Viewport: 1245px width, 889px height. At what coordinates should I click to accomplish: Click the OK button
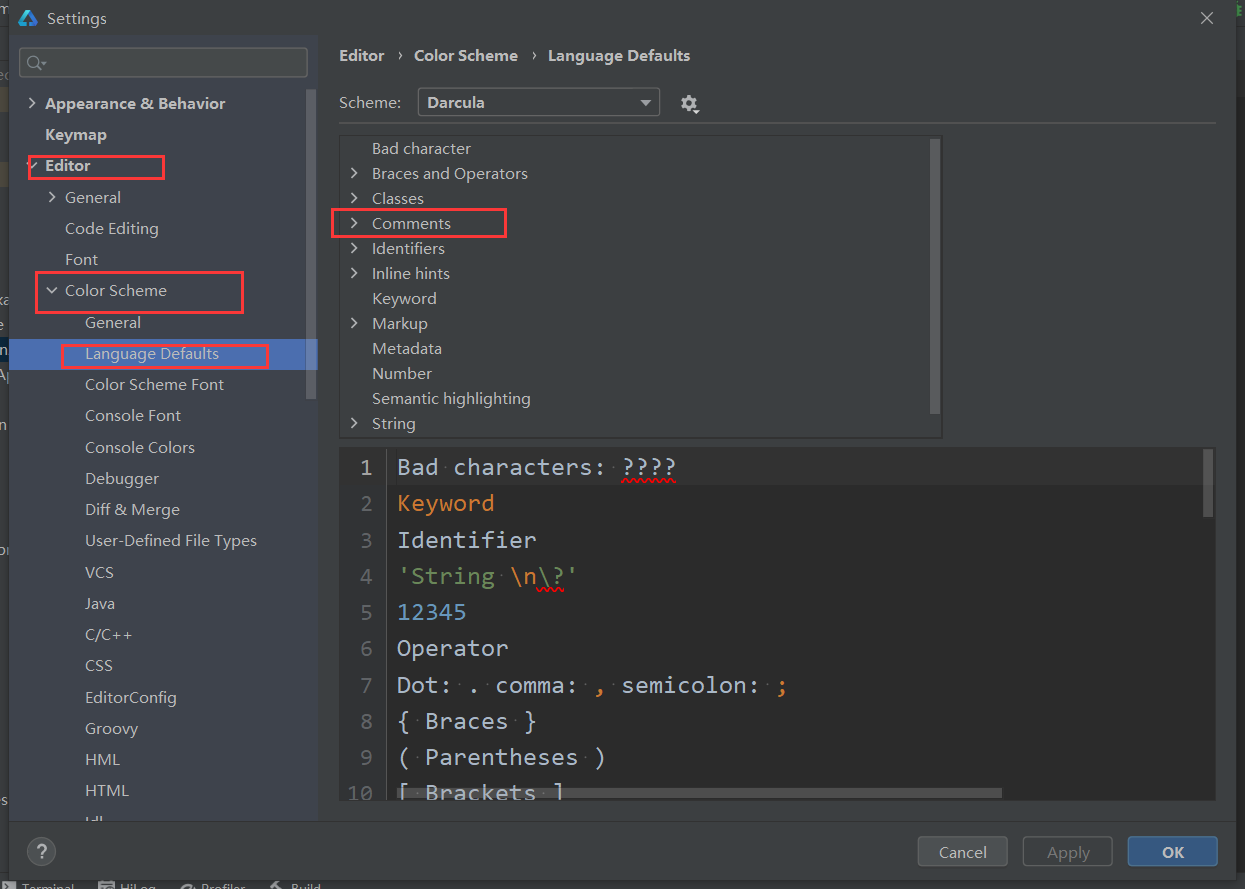[x=1172, y=852]
